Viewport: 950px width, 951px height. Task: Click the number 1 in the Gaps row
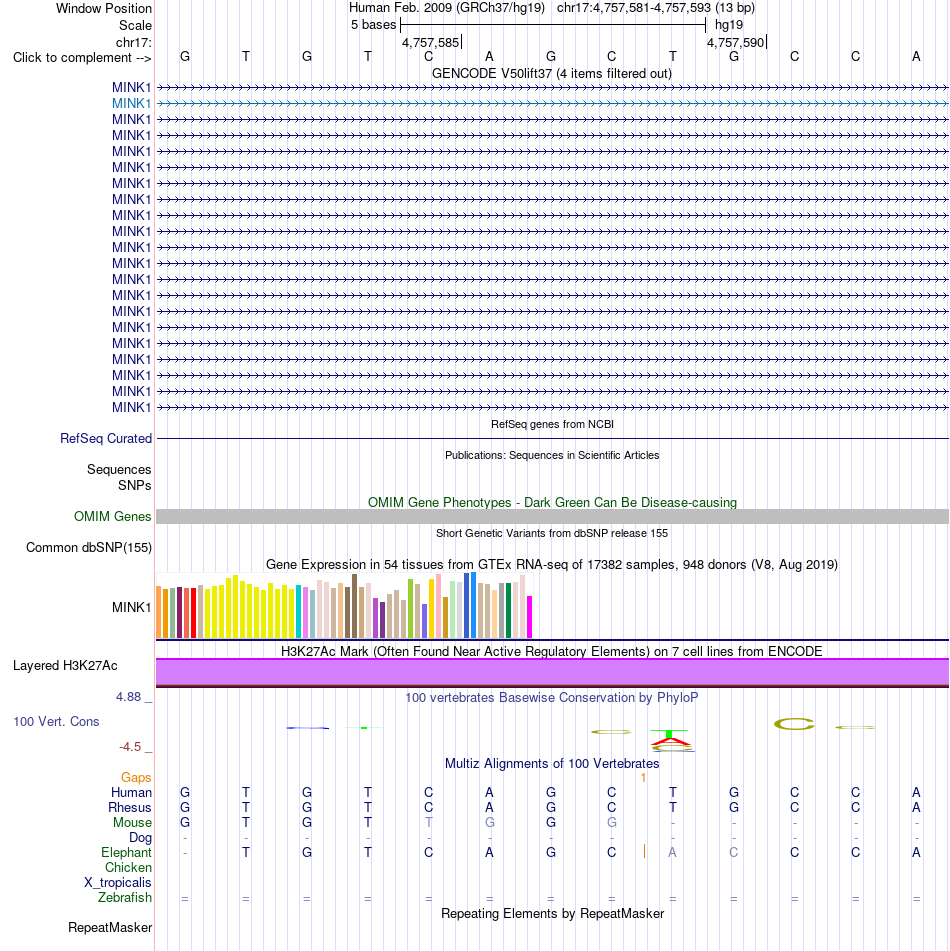[x=643, y=778]
